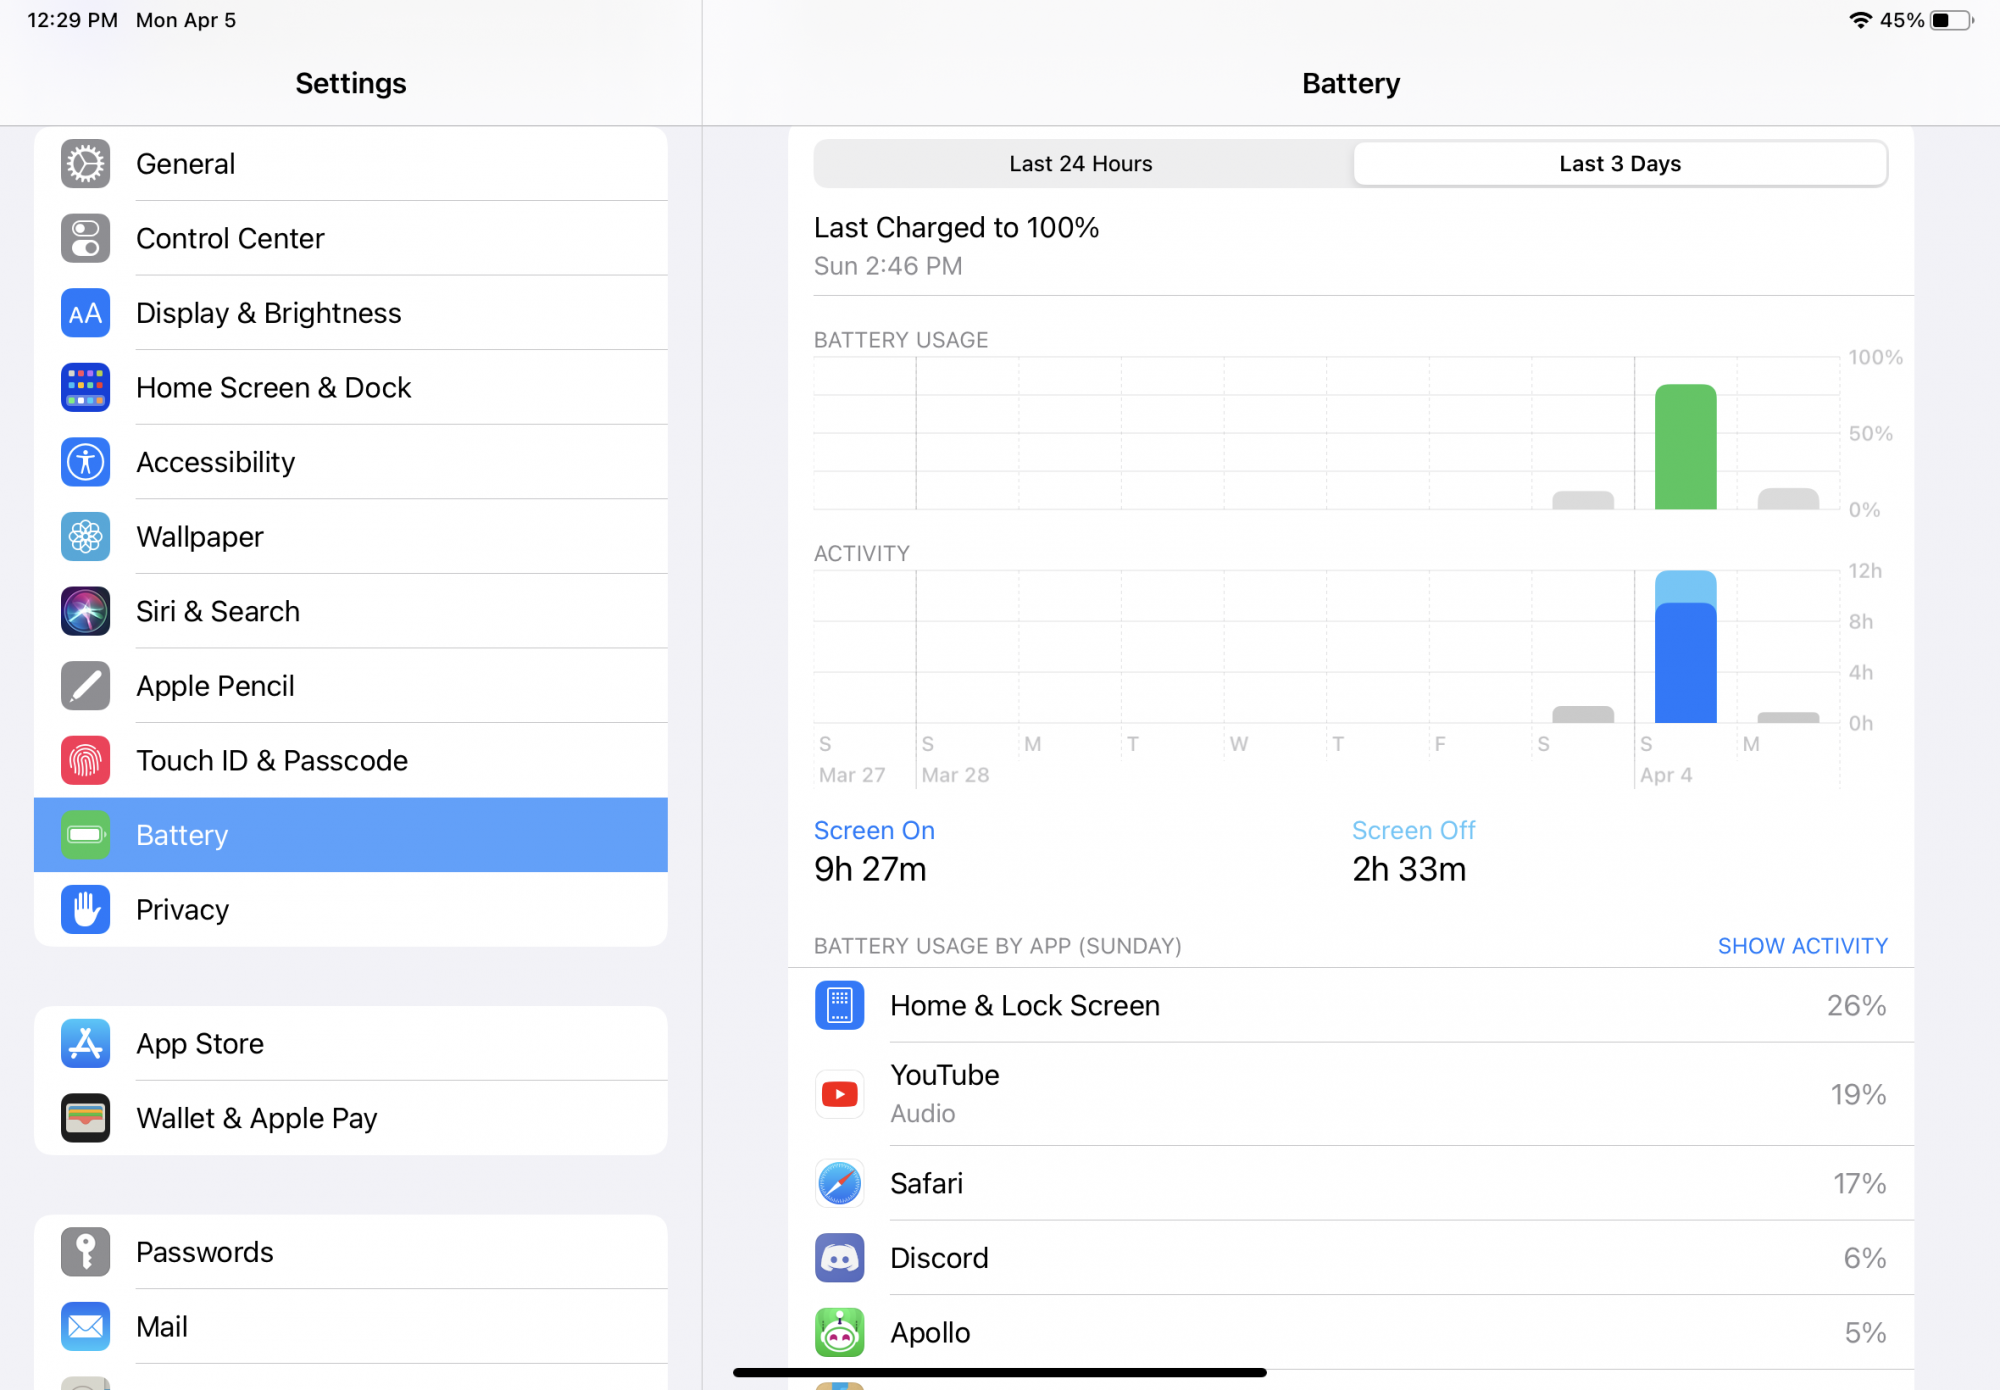Image resolution: width=2000 pixels, height=1390 pixels.
Task: Tap the Display & Brightness AA icon
Action: (x=85, y=313)
